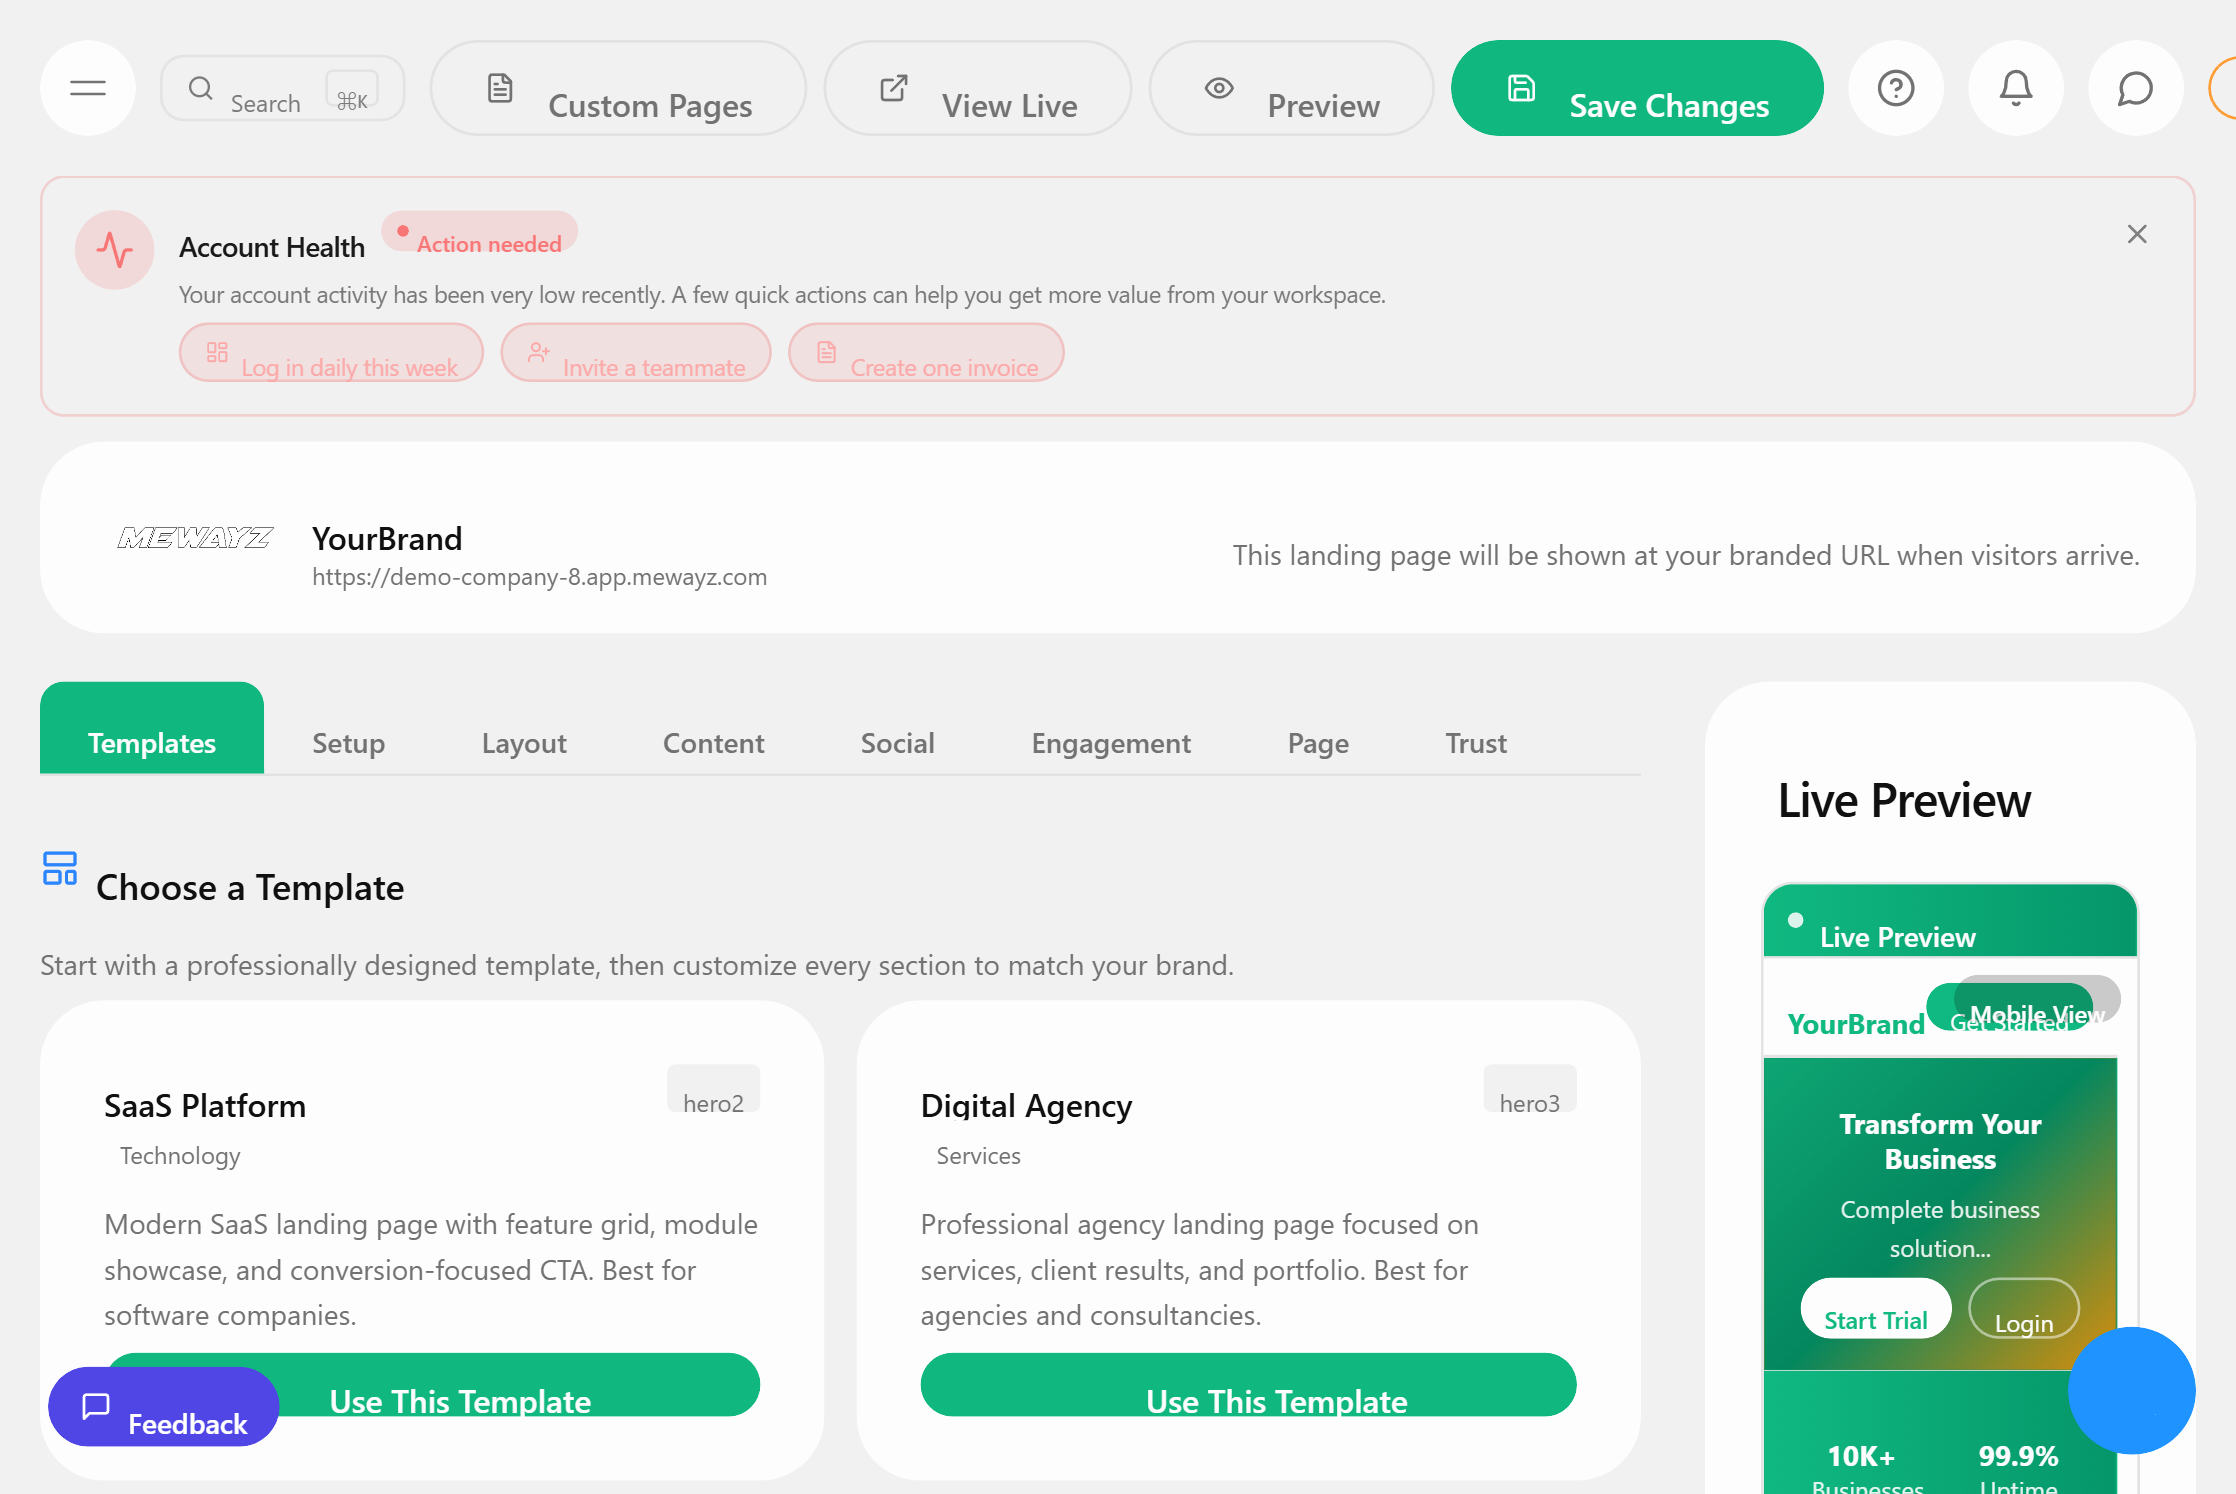2236x1494 pixels.
Task: Click the Custom Pages document icon
Action: 501,88
